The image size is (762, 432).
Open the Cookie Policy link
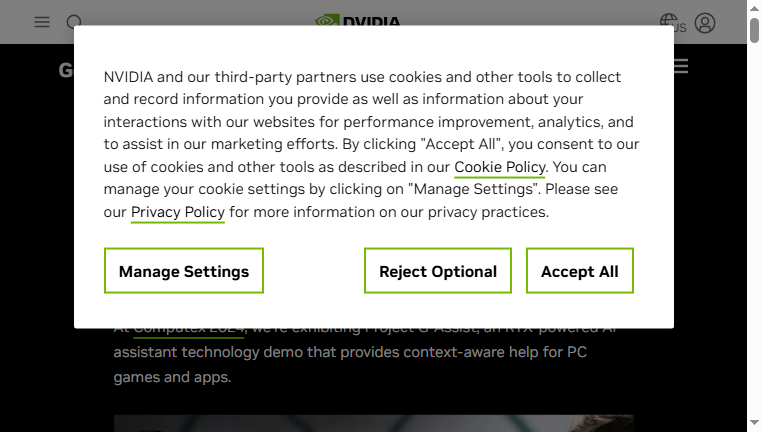500,167
